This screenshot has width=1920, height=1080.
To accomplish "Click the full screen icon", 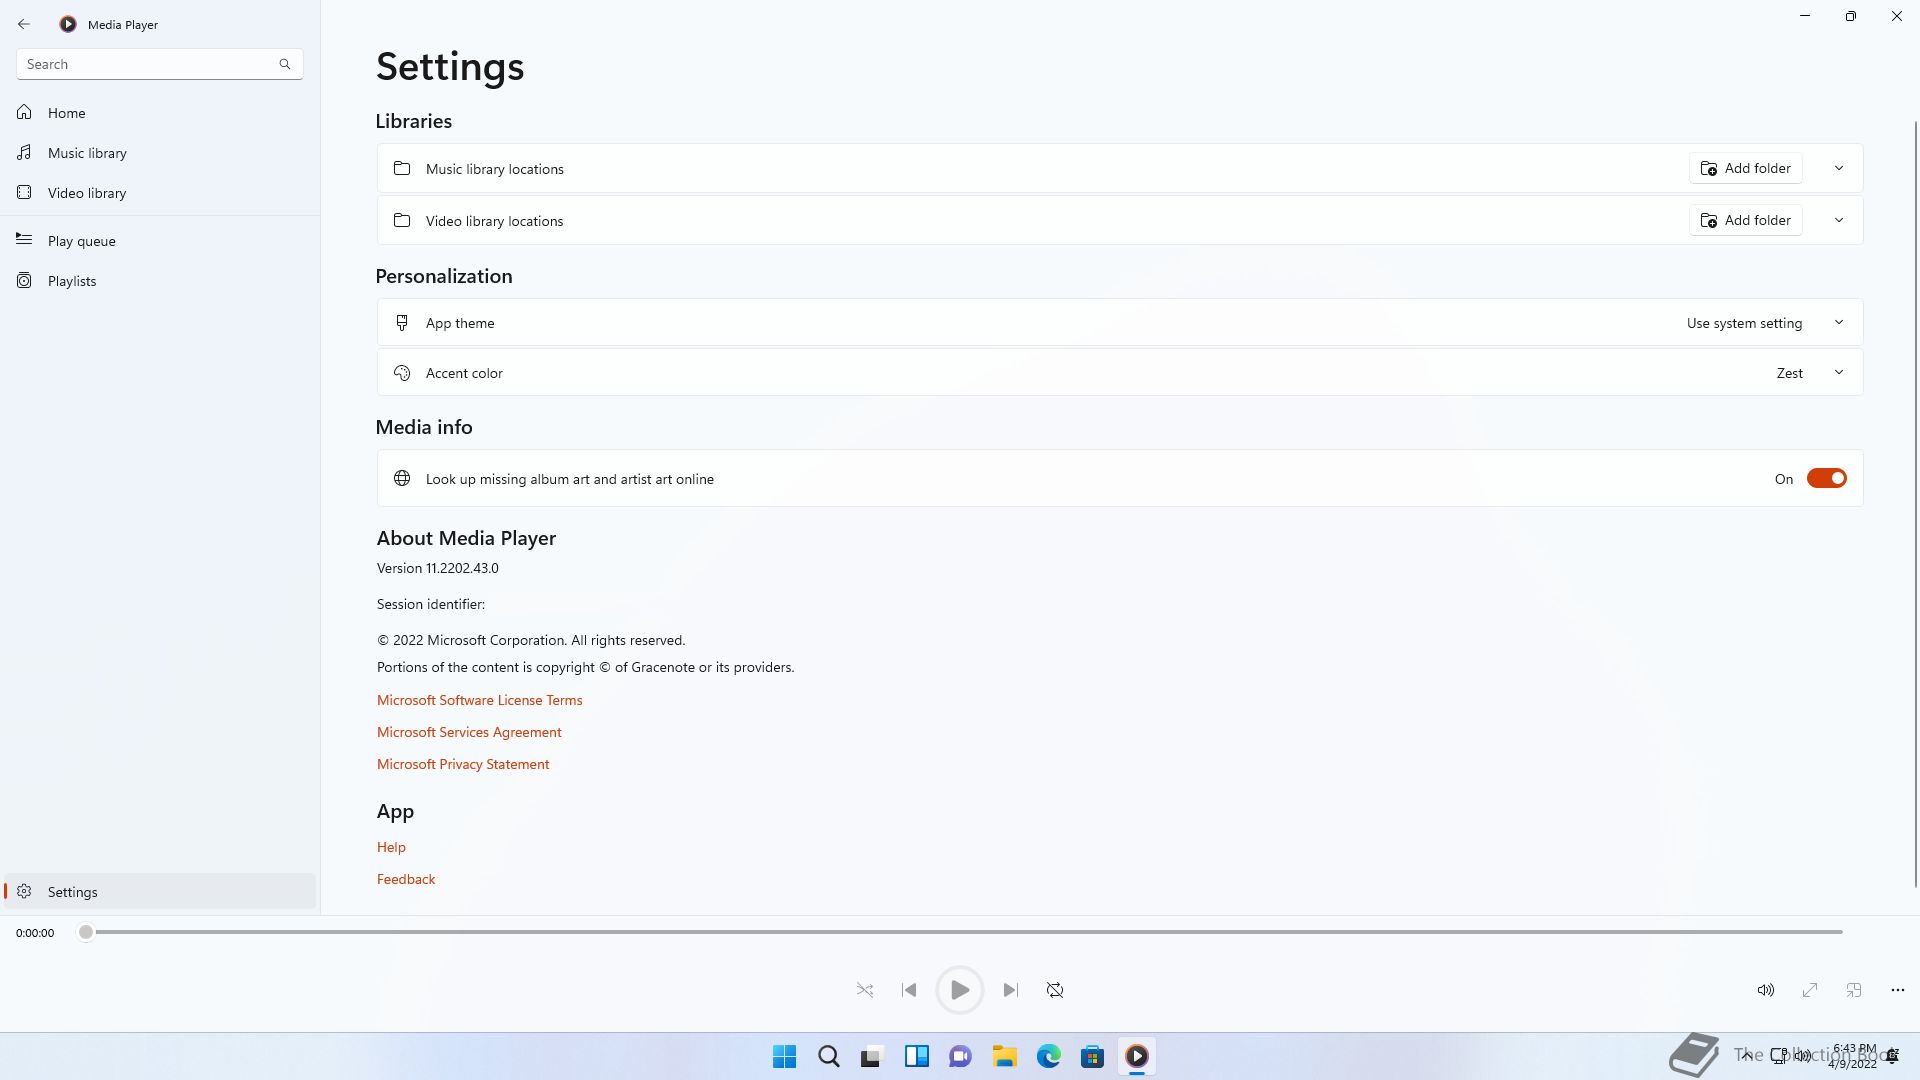I will (x=1810, y=990).
